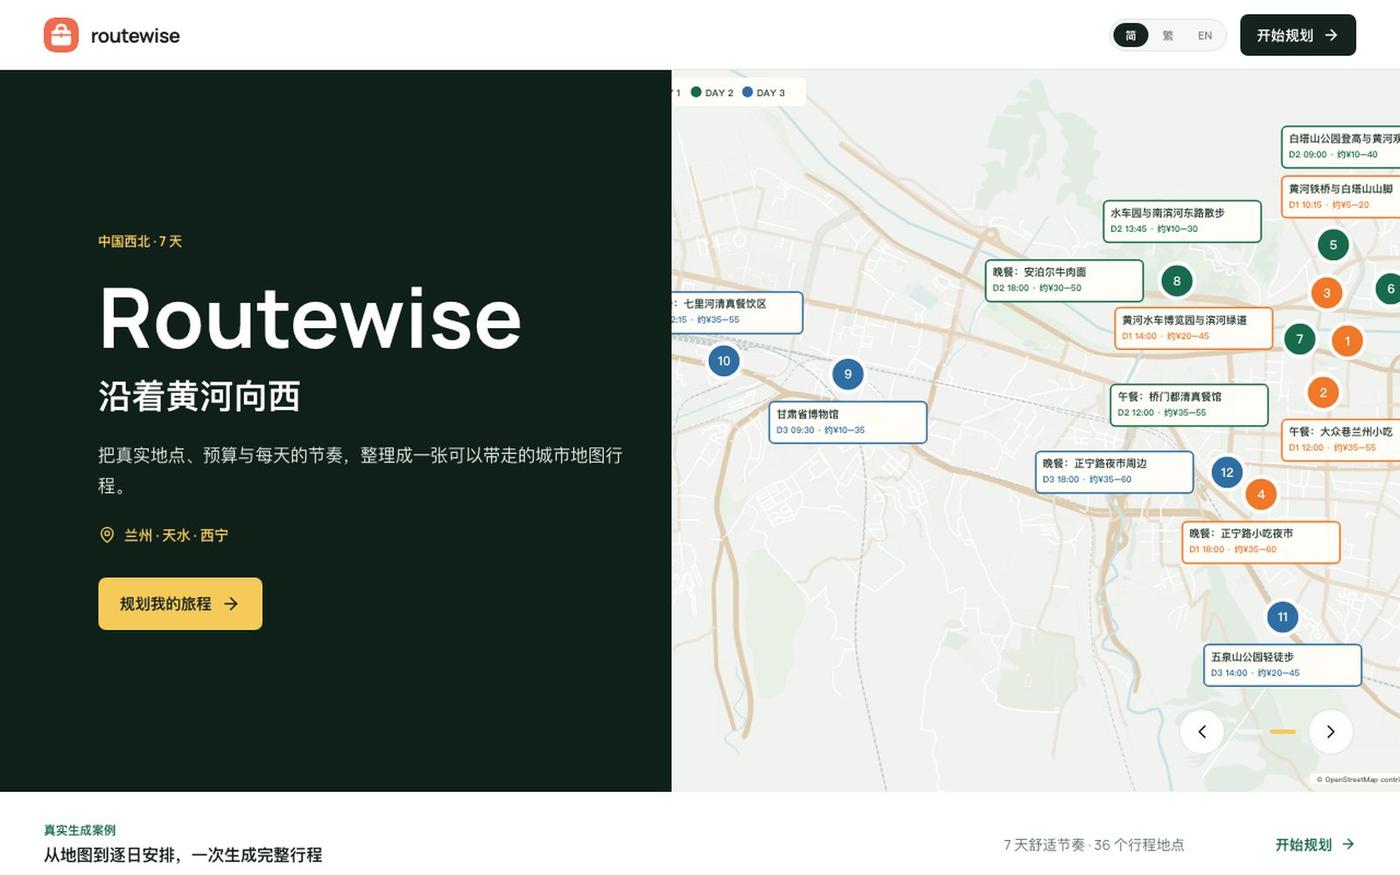Switch language to EN
The image size is (1400, 875).
[x=1205, y=36]
